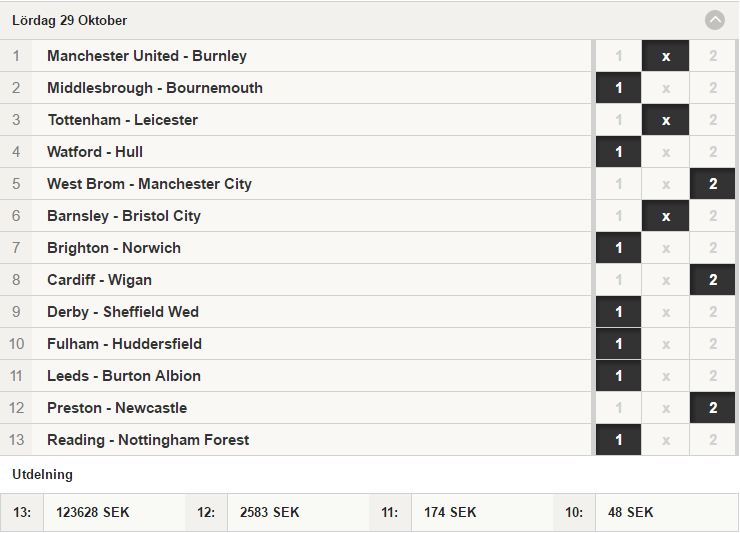Select X for Manchester United - Burnley
The width and height of the screenshot is (740, 533).
665,56
